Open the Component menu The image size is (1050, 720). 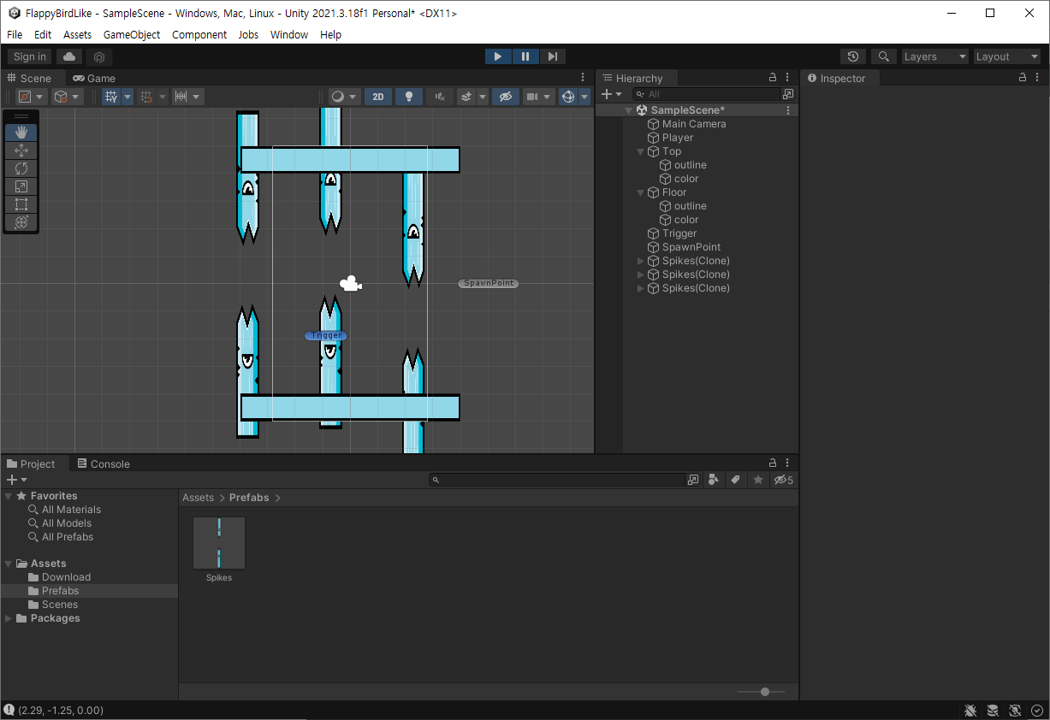click(199, 34)
